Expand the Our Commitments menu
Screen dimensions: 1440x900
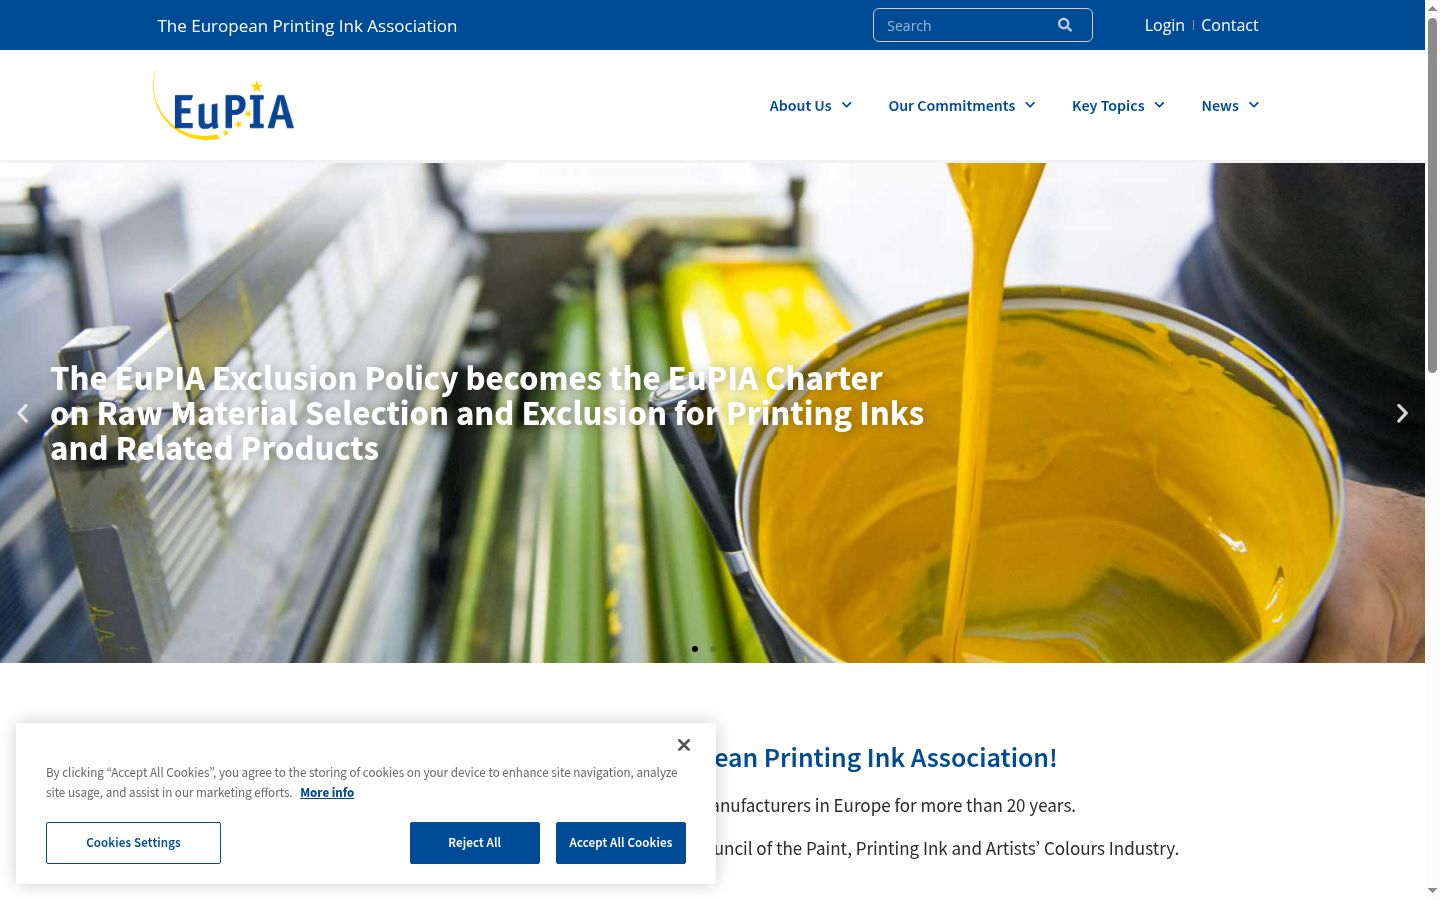click(x=962, y=105)
